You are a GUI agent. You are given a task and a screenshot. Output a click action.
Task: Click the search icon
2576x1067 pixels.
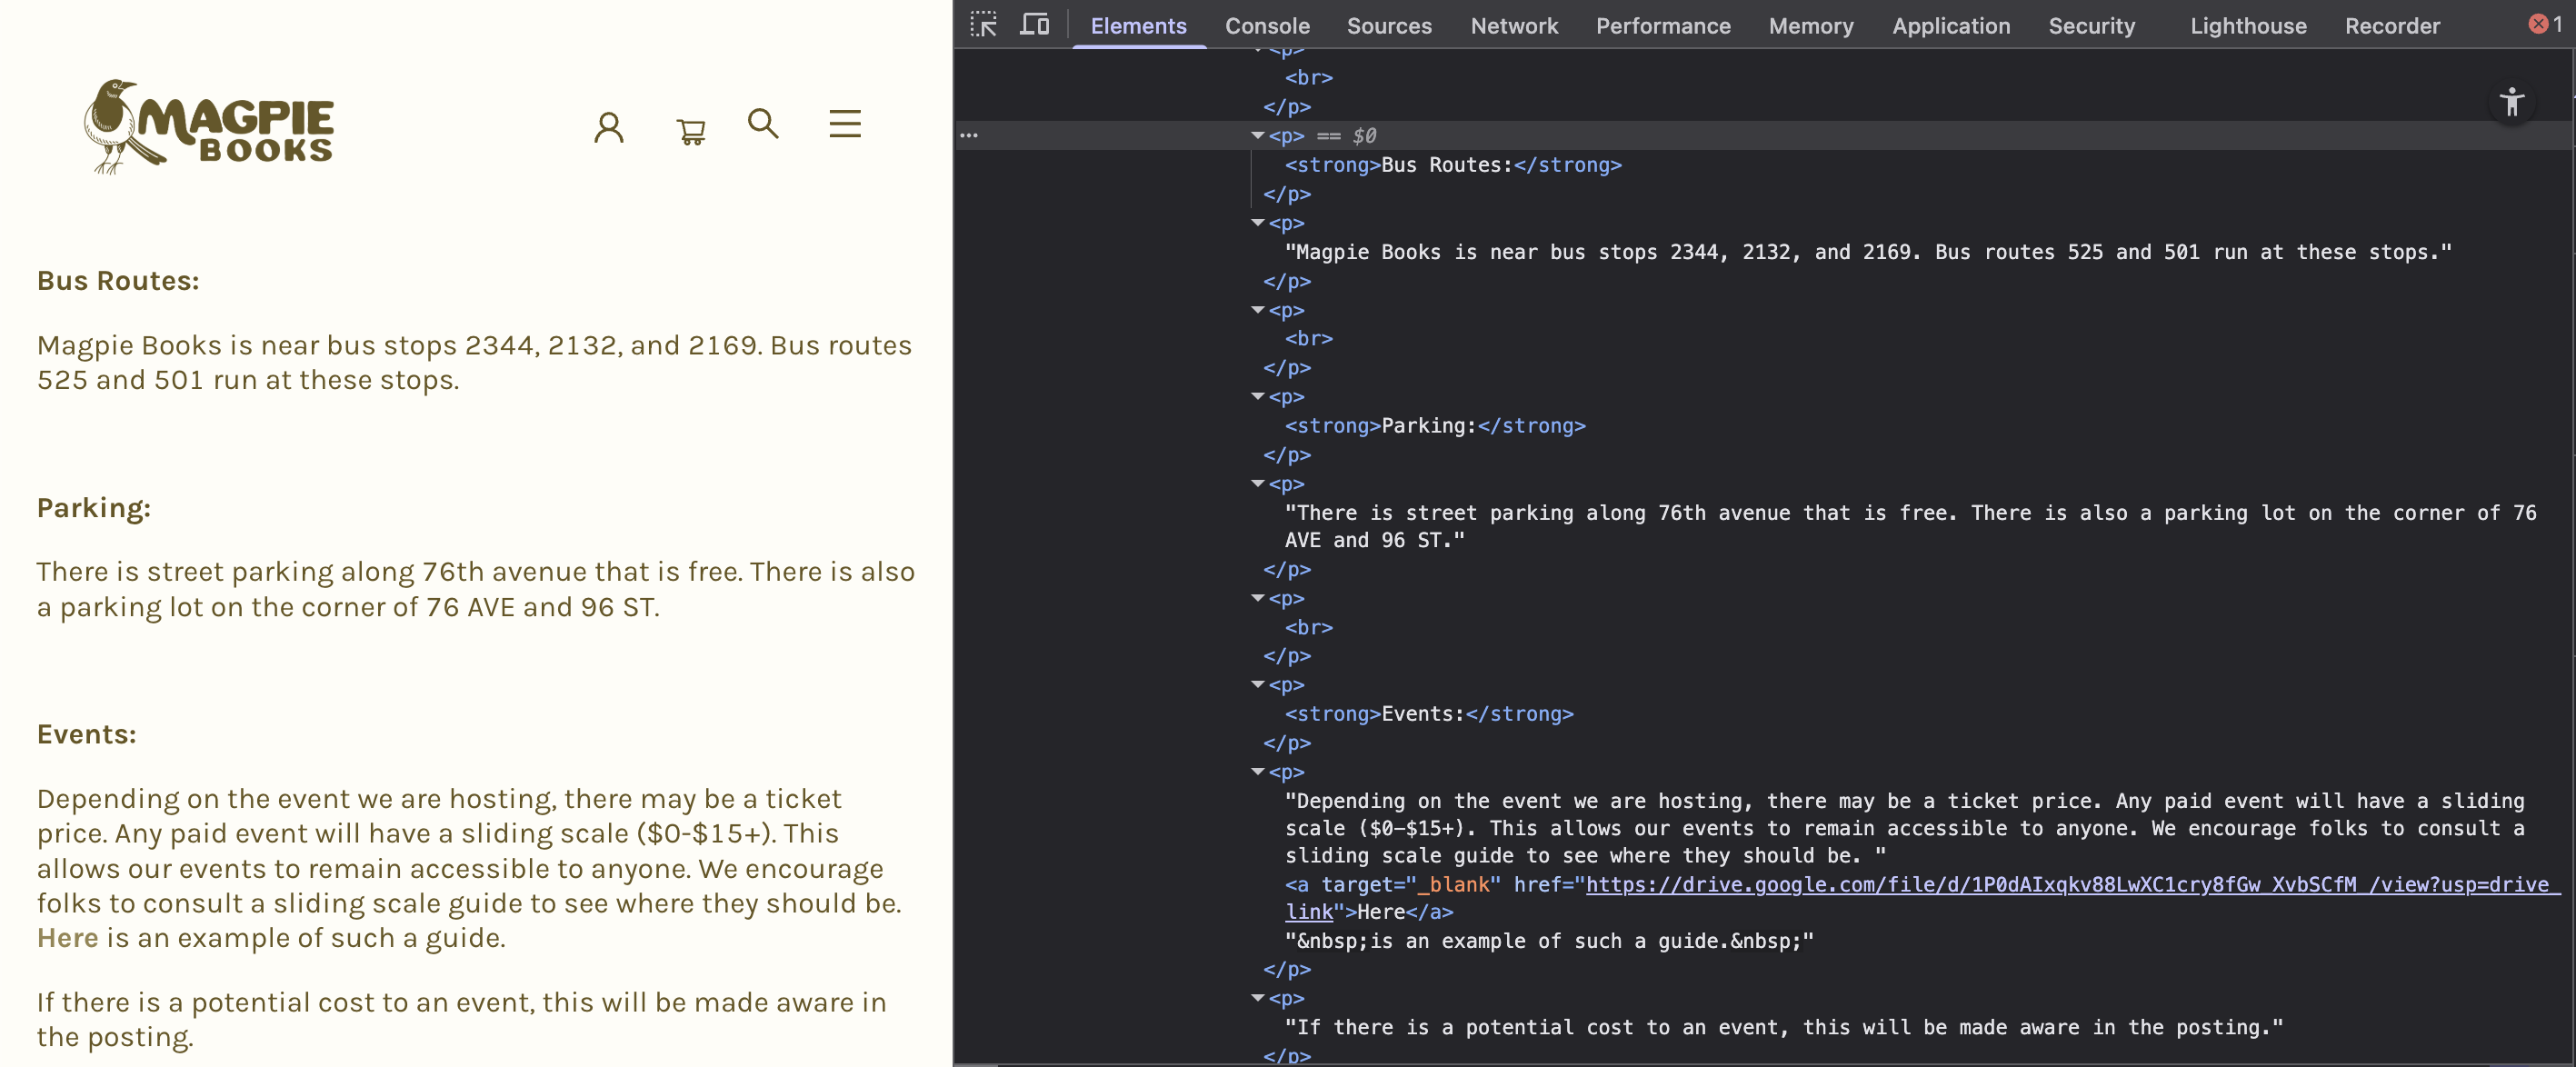coord(763,124)
